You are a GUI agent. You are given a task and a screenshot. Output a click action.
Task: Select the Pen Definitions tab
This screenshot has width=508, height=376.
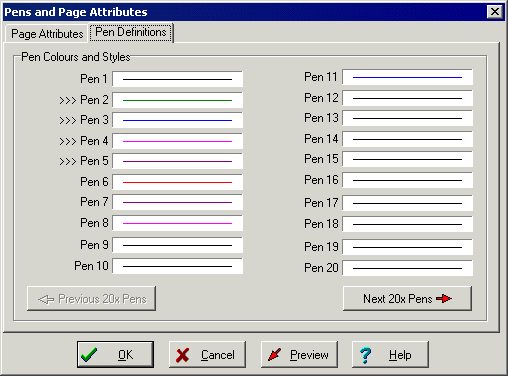point(131,32)
